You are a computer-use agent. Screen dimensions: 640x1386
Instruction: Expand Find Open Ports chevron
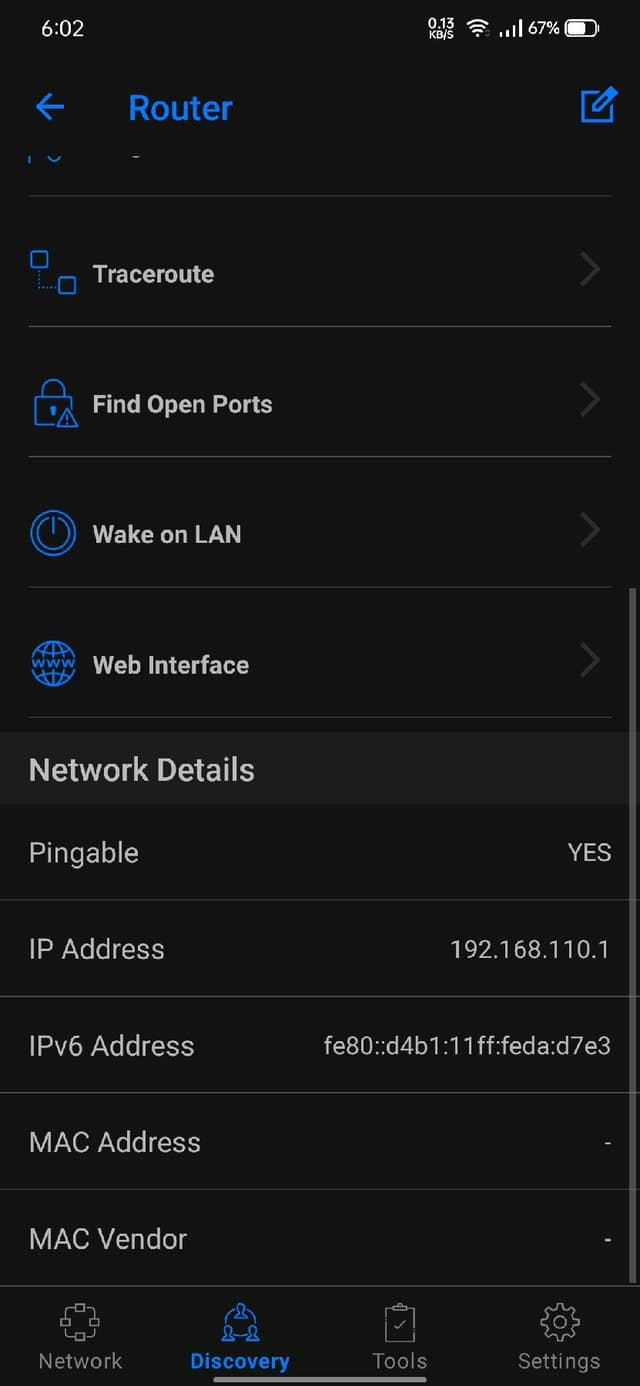point(590,400)
